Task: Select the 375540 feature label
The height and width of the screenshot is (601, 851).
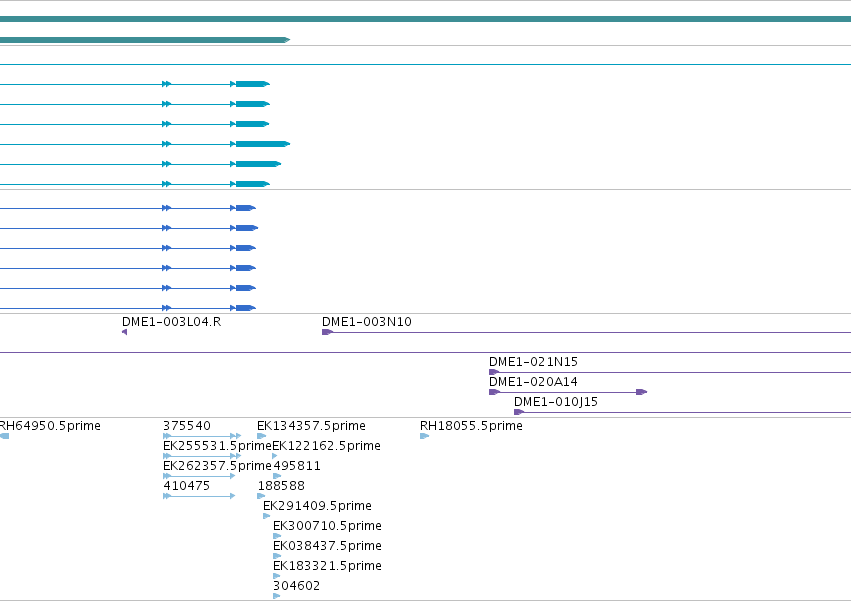Action: 187,426
